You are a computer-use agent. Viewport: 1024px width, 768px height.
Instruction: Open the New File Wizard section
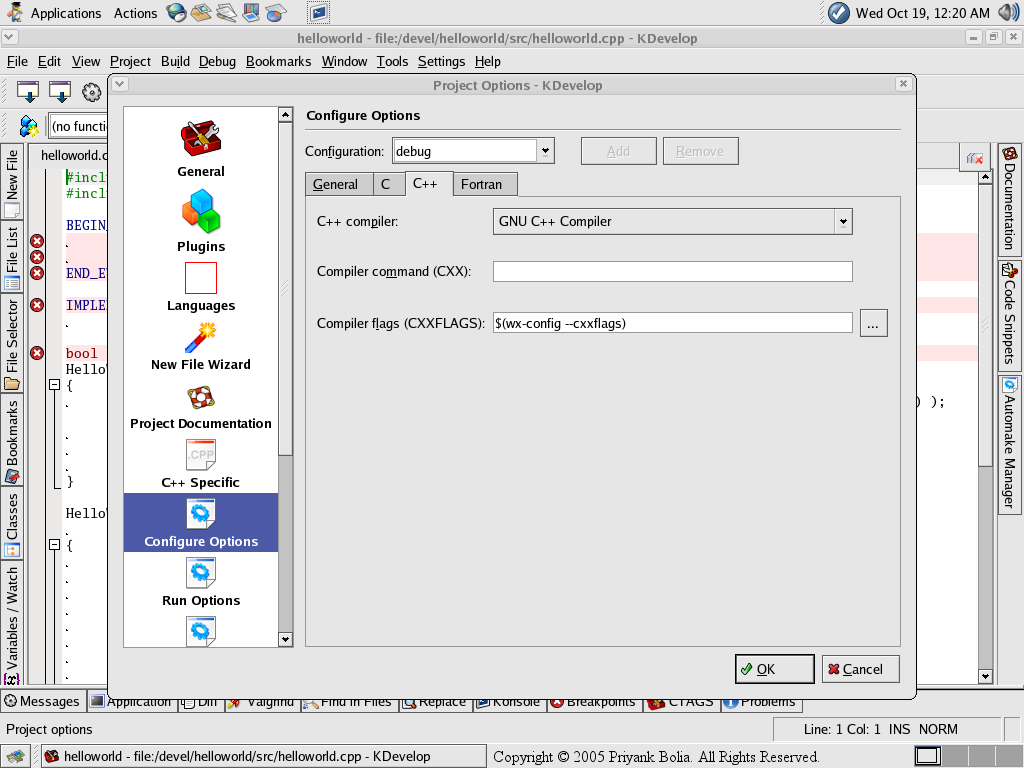tap(200, 347)
